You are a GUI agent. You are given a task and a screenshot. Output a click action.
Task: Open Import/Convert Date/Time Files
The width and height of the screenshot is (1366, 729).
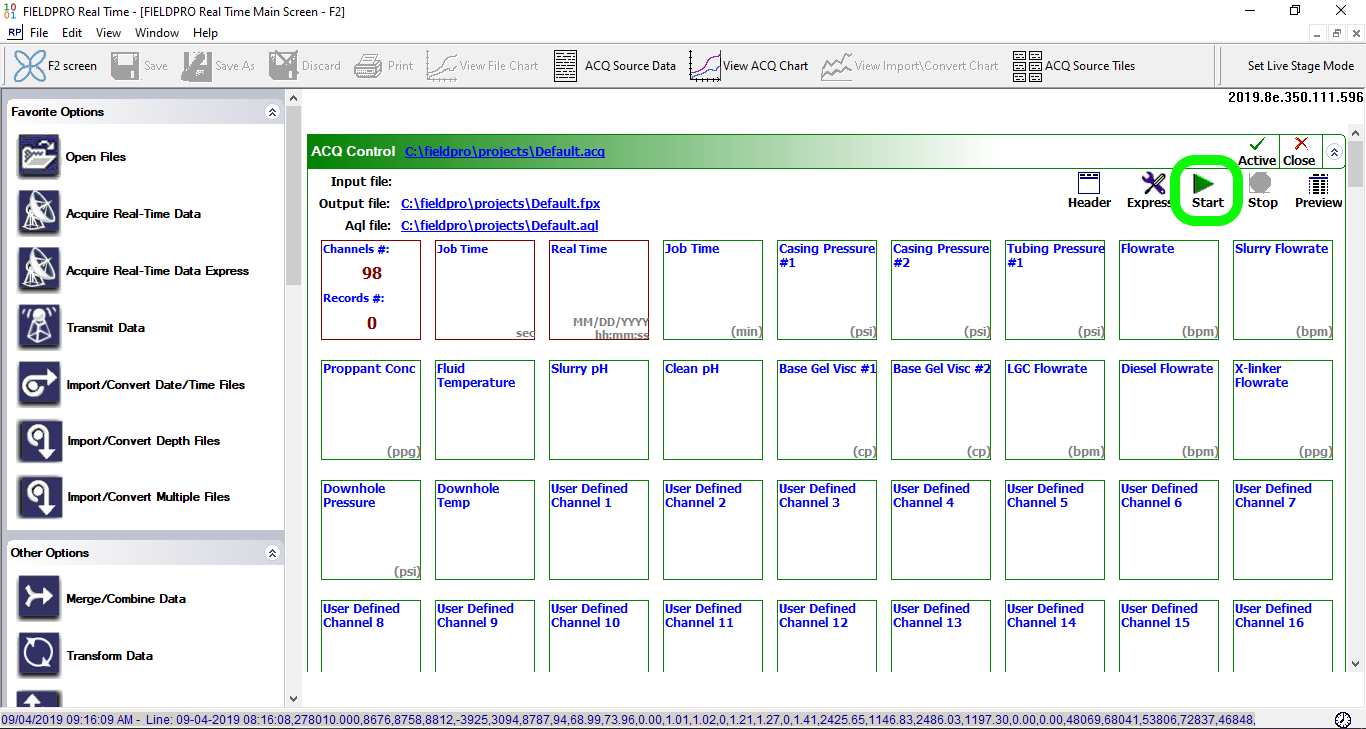tap(38, 385)
